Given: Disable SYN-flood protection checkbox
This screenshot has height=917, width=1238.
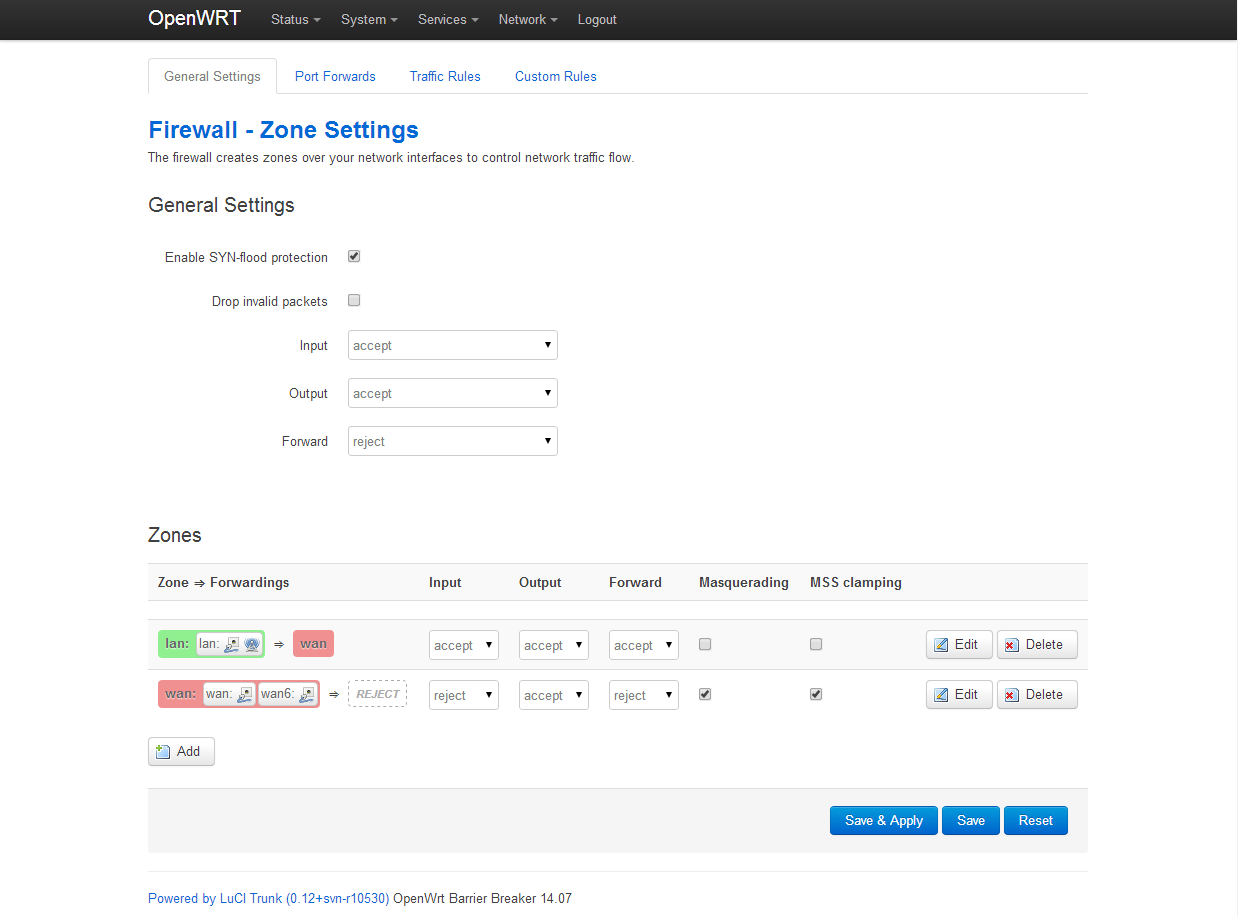Looking at the screenshot, I should click(x=354, y=257).
